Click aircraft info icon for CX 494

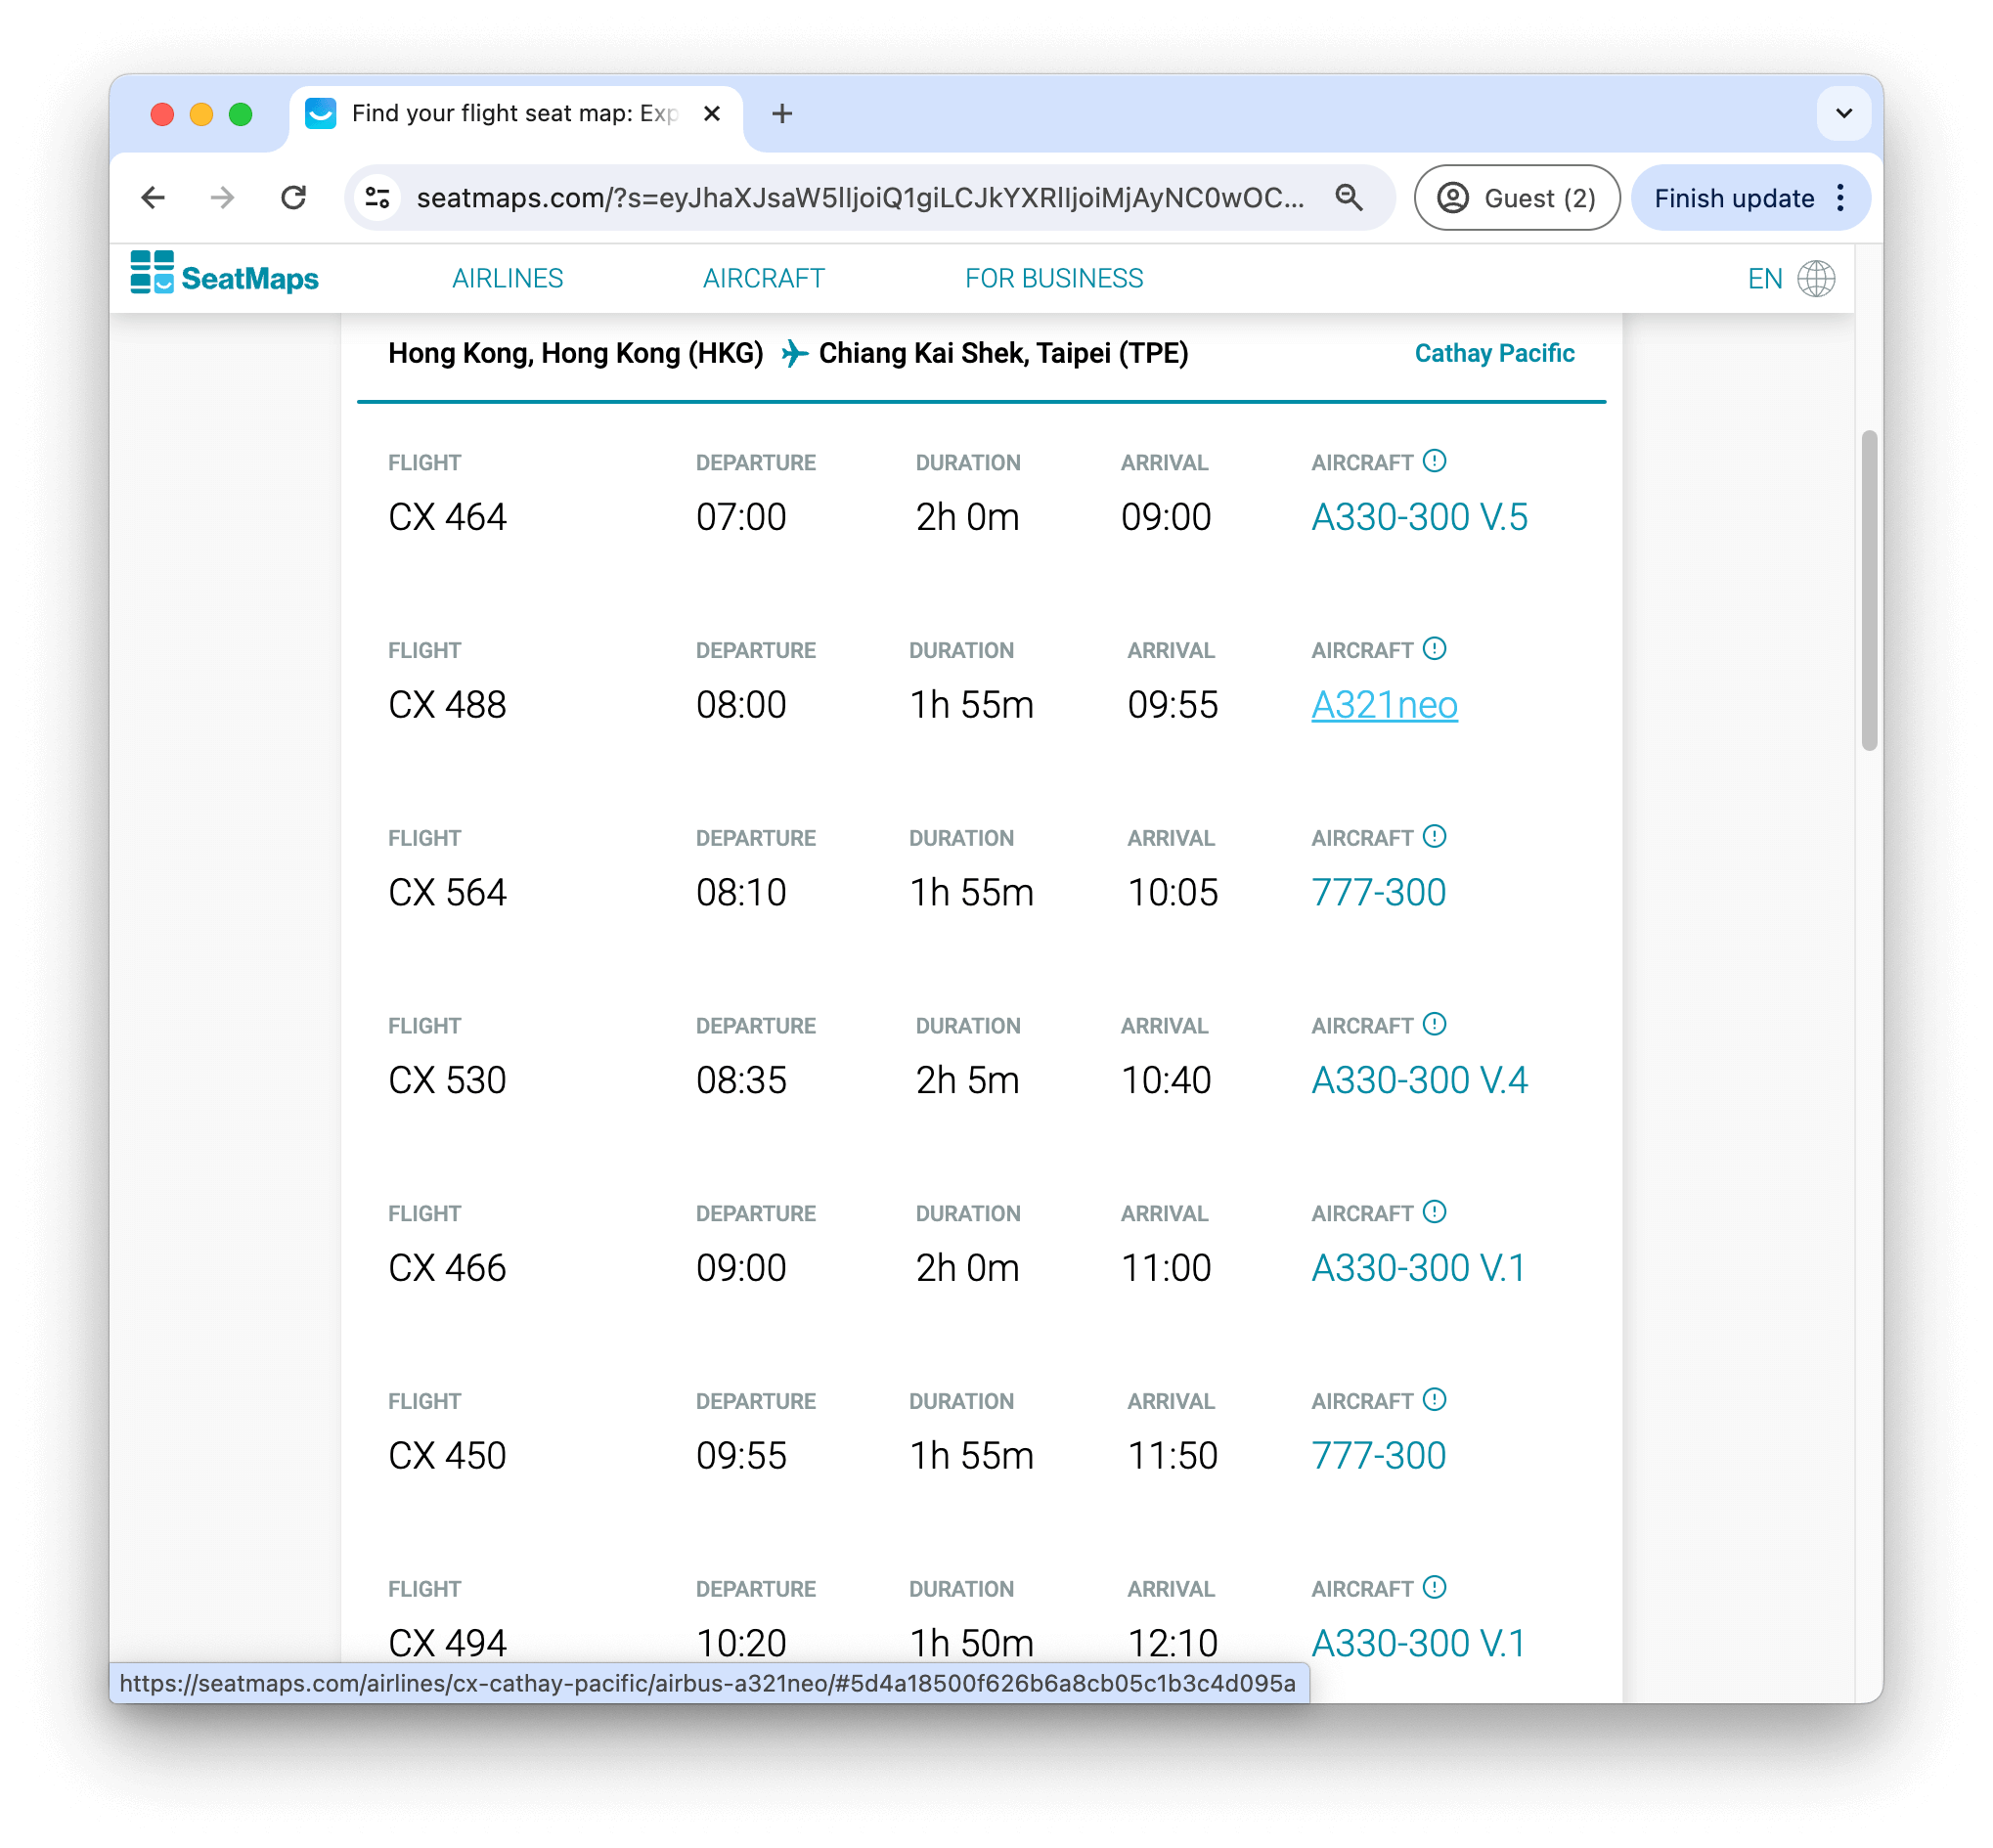pos(1434,1587)
